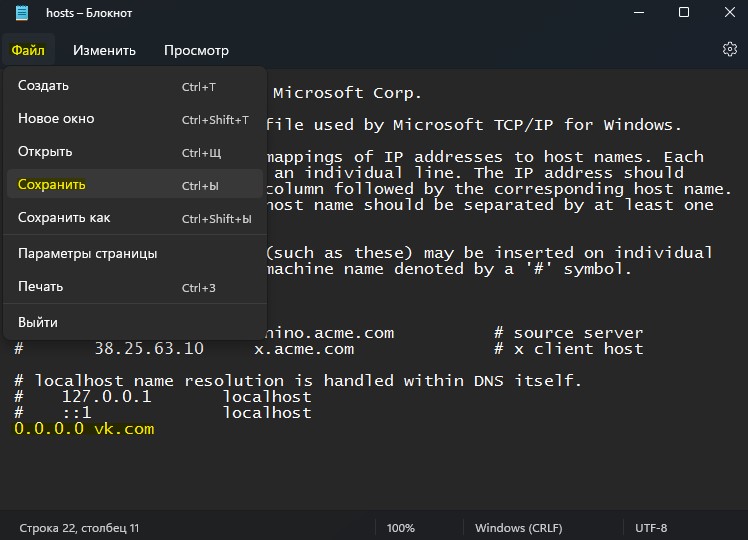The width and height of the screenshot is (748, 540).
Task: Choose Печать from the menu
Action: [135, 287]
